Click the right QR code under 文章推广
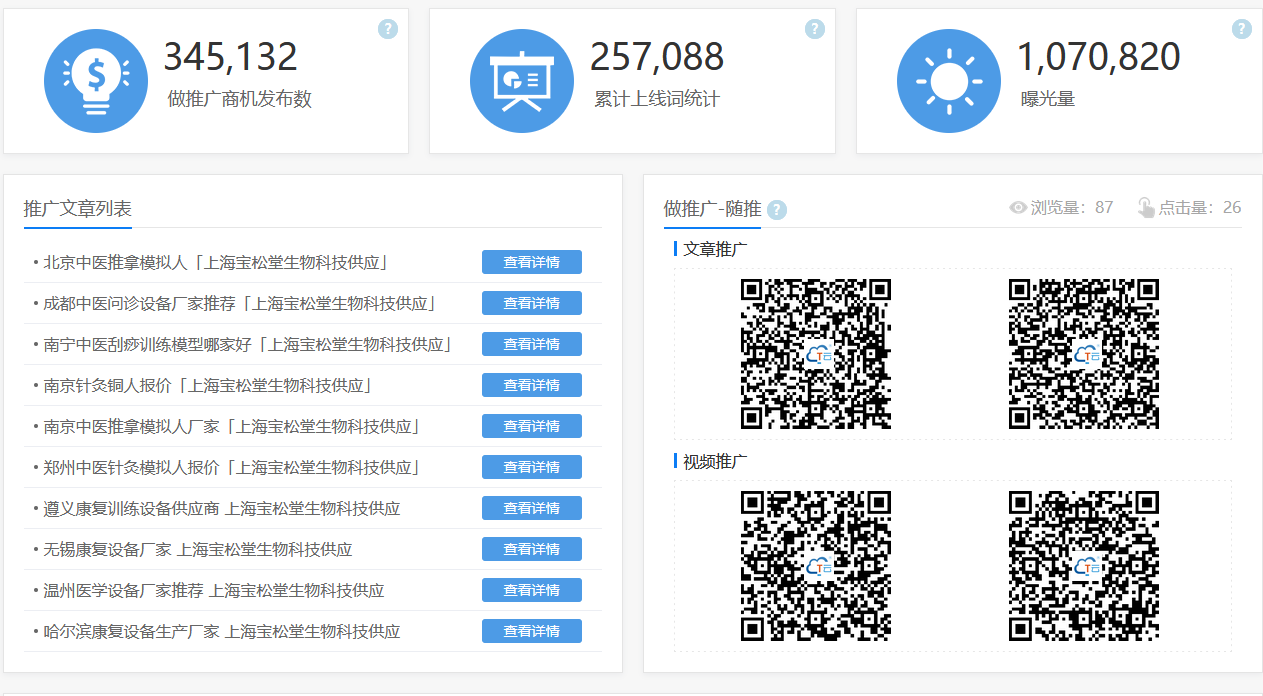 [x=1084, y=354]
